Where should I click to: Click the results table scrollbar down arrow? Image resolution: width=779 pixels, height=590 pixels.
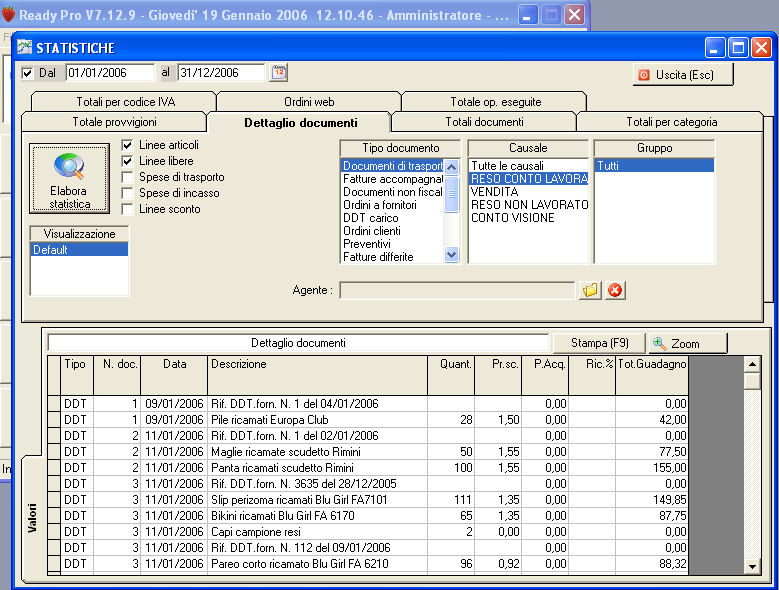[752, 567]
